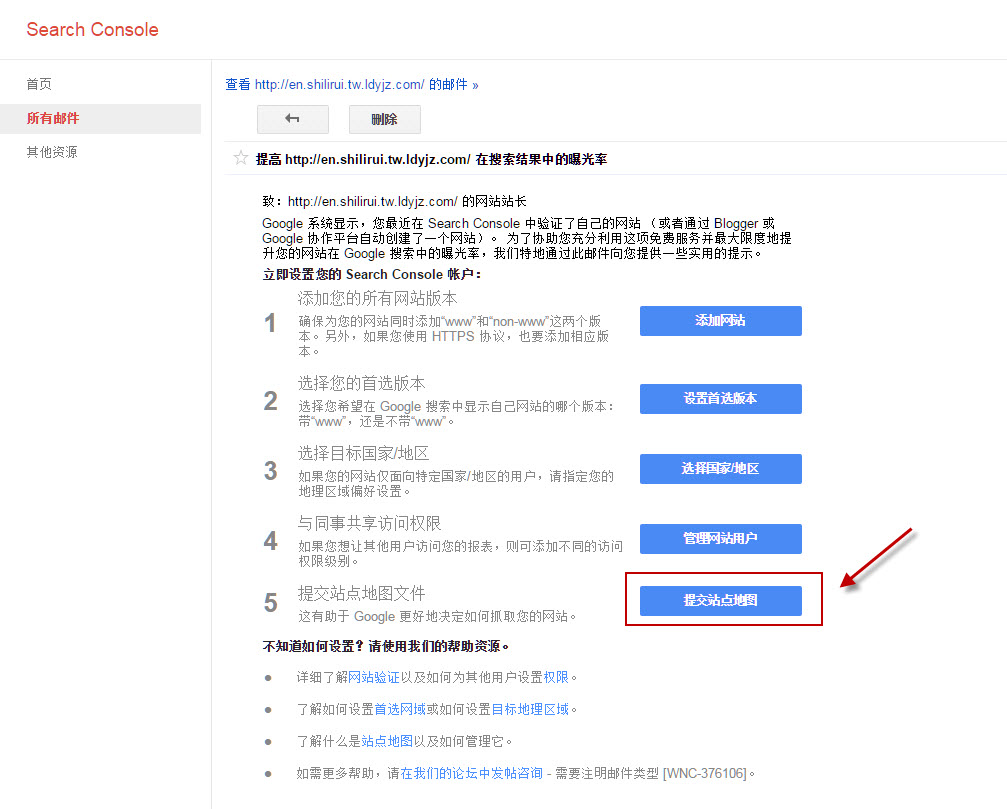The height and width of the screenshot is (809, 1007).
Task: Click the 删除 delete button
Action: [384, 119]
